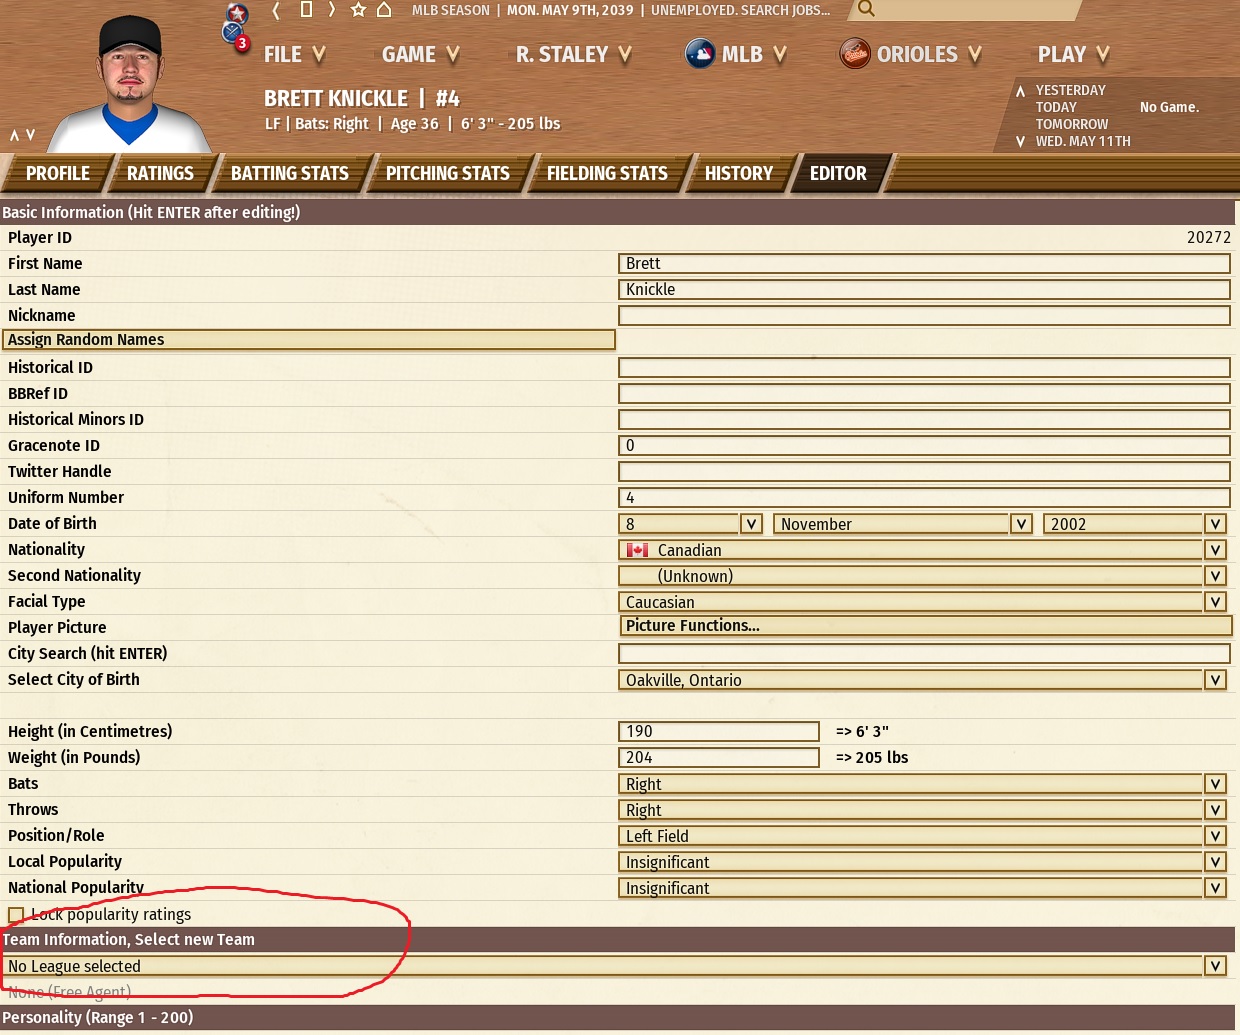Open the notifications icon with badge 3
This screenshot has width=1240, height=1035.
click(235, 35)
